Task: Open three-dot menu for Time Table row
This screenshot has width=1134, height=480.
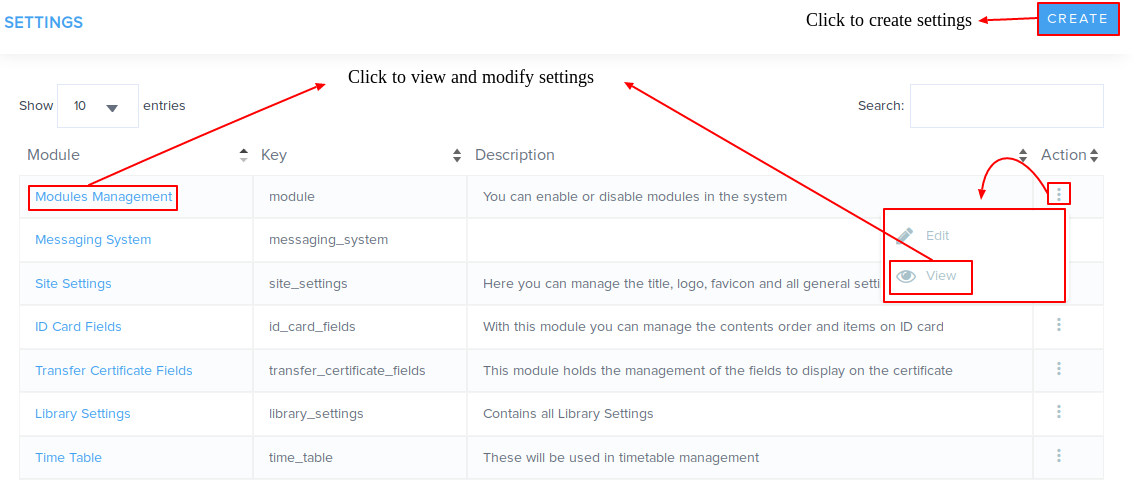Action: tap(1059, 456)
